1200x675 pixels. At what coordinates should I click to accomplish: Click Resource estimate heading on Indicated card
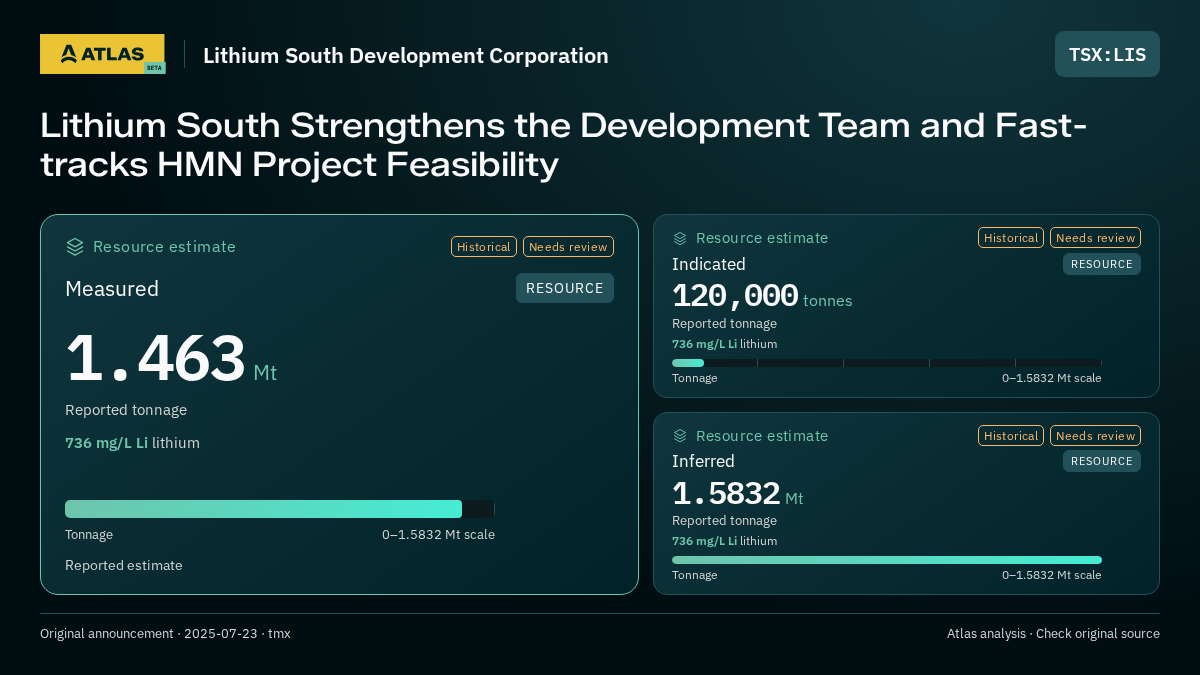(762, 238)
